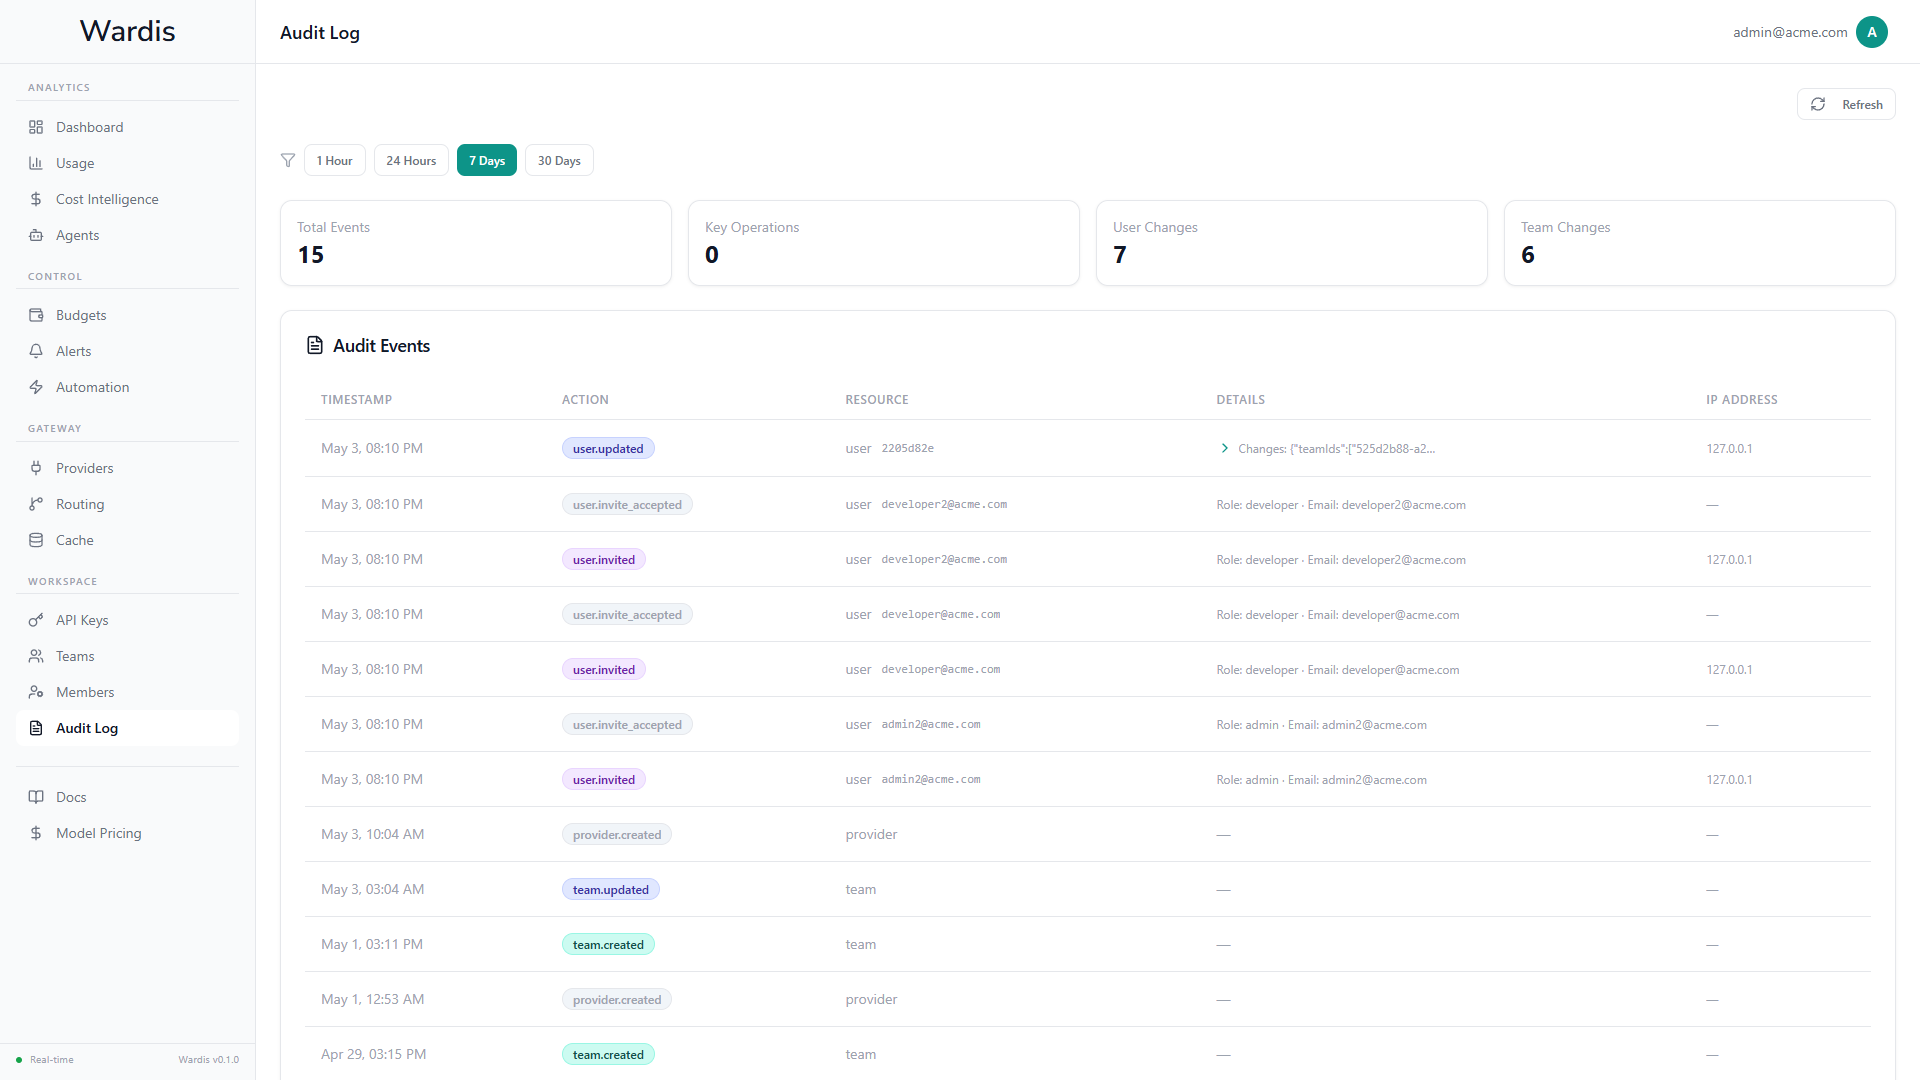Screen dimensions: 1920x1080
Task: Select the 7 Days time filter
Action: click(x=487, y=160)
